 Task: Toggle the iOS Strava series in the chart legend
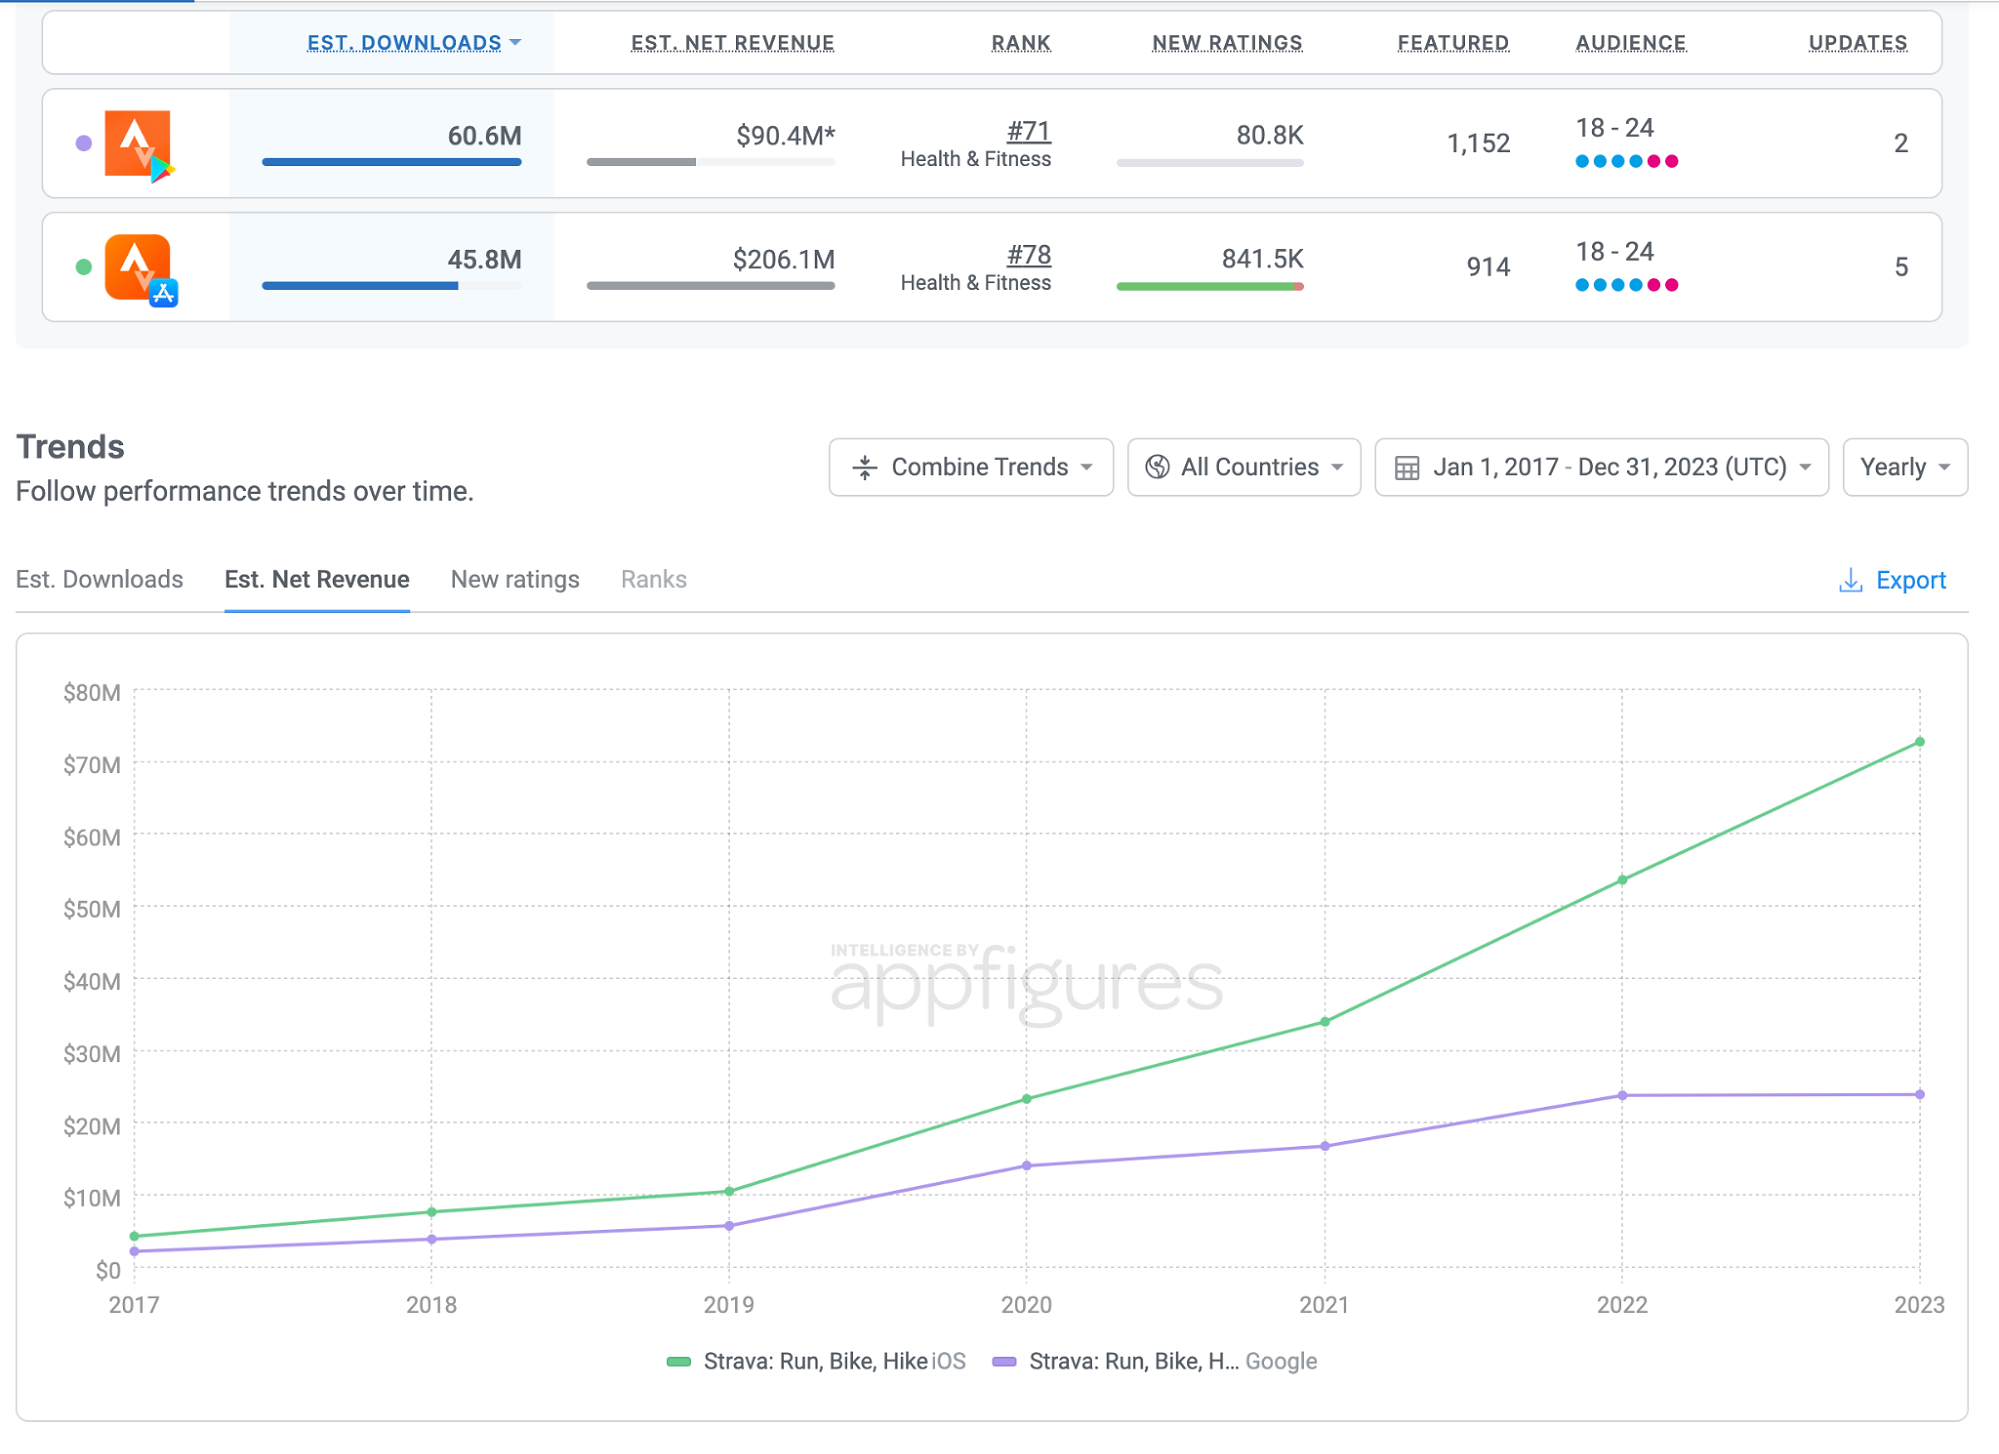816,1362
